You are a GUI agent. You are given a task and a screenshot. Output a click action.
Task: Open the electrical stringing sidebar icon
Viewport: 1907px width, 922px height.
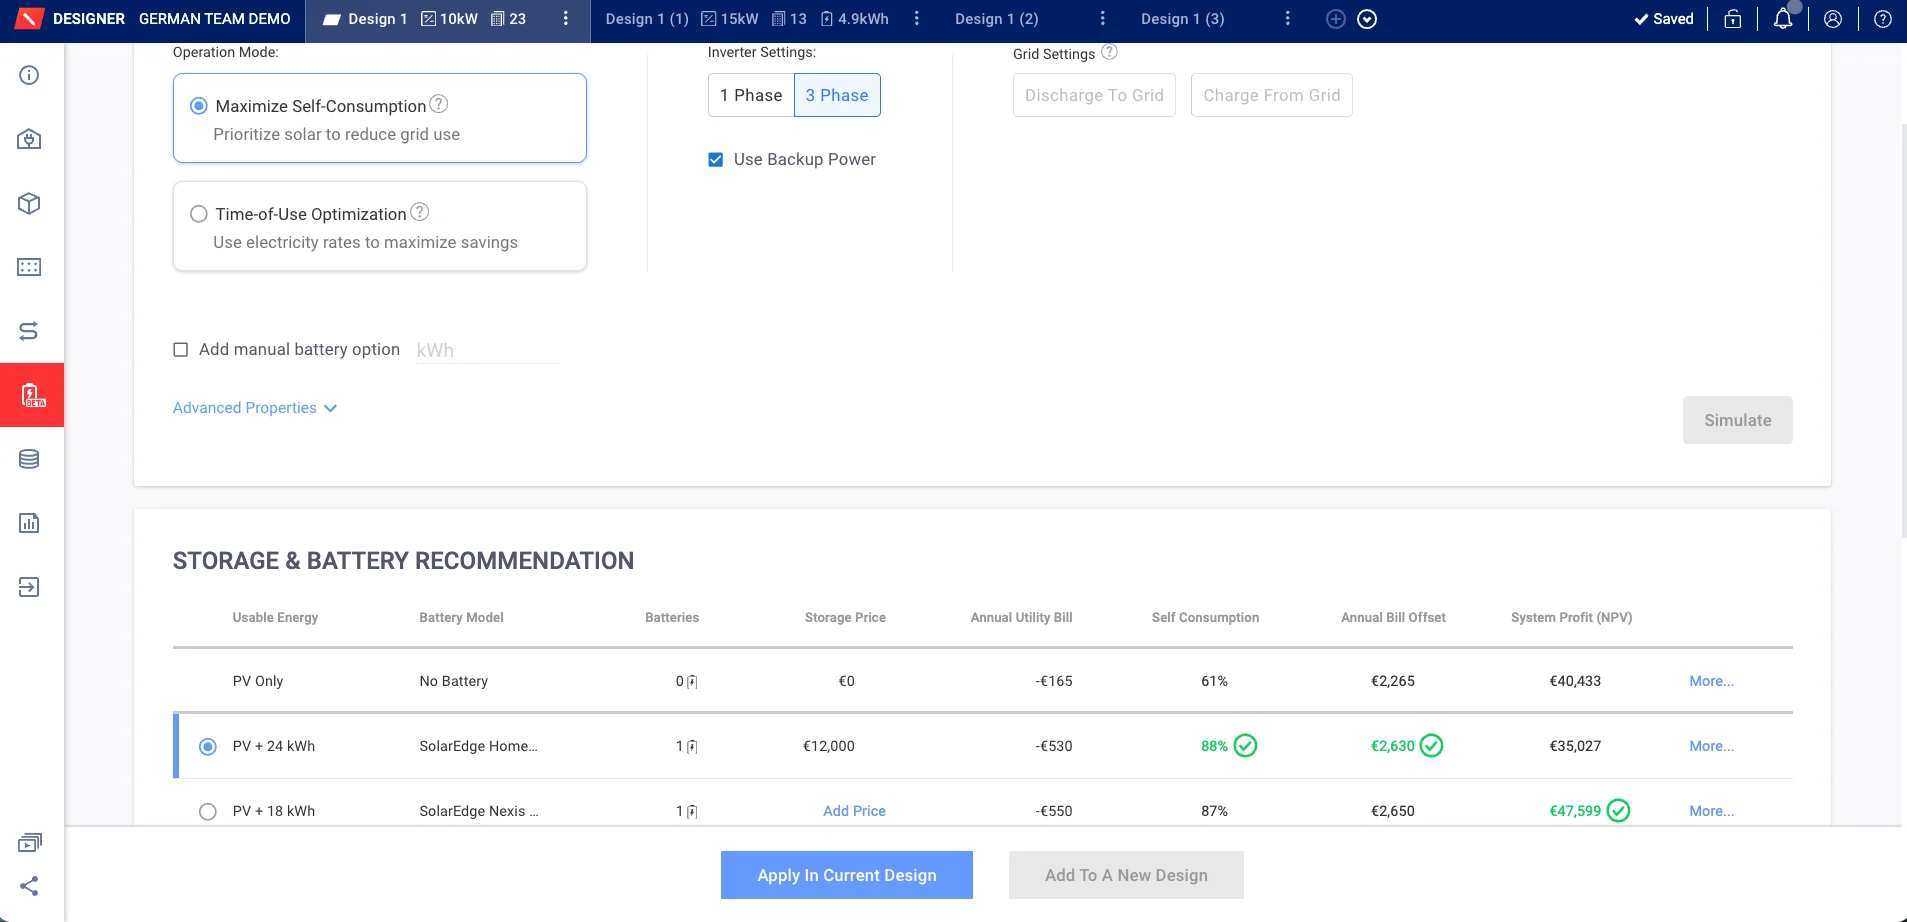29,331
